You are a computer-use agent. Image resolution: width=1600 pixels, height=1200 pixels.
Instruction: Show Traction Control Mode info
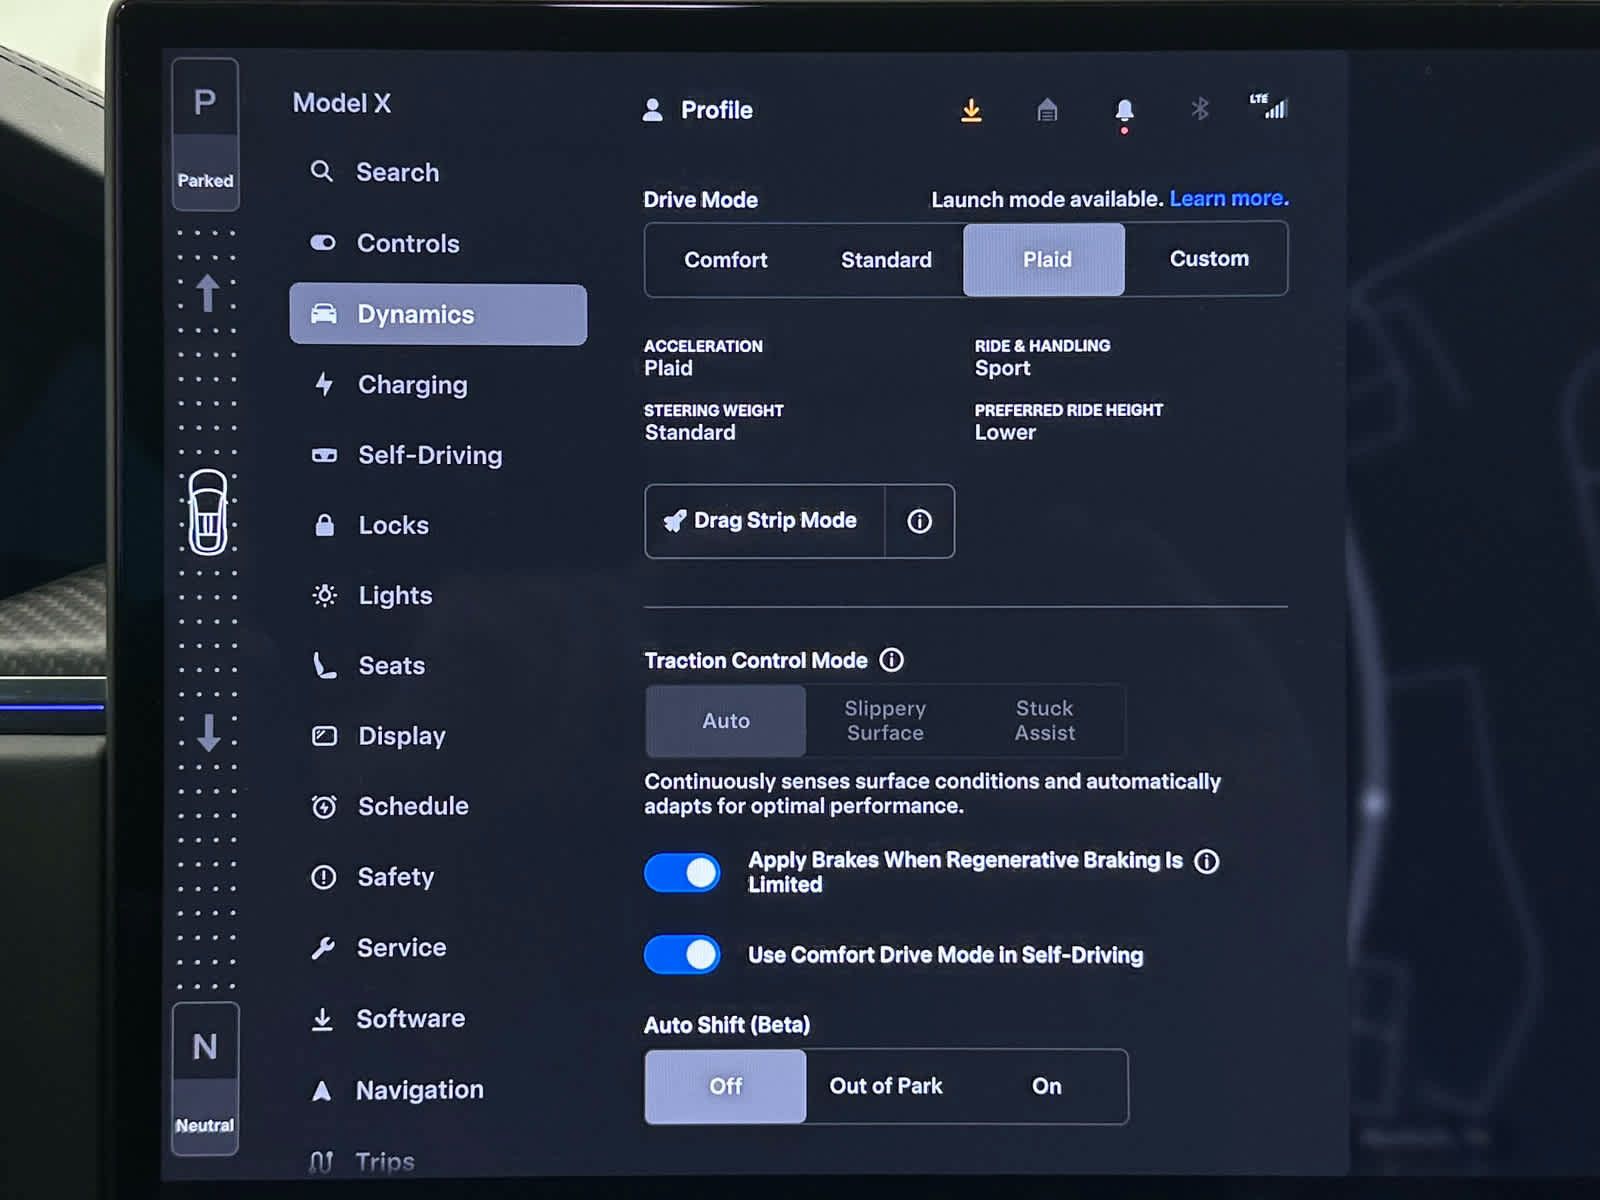(891, 660)
